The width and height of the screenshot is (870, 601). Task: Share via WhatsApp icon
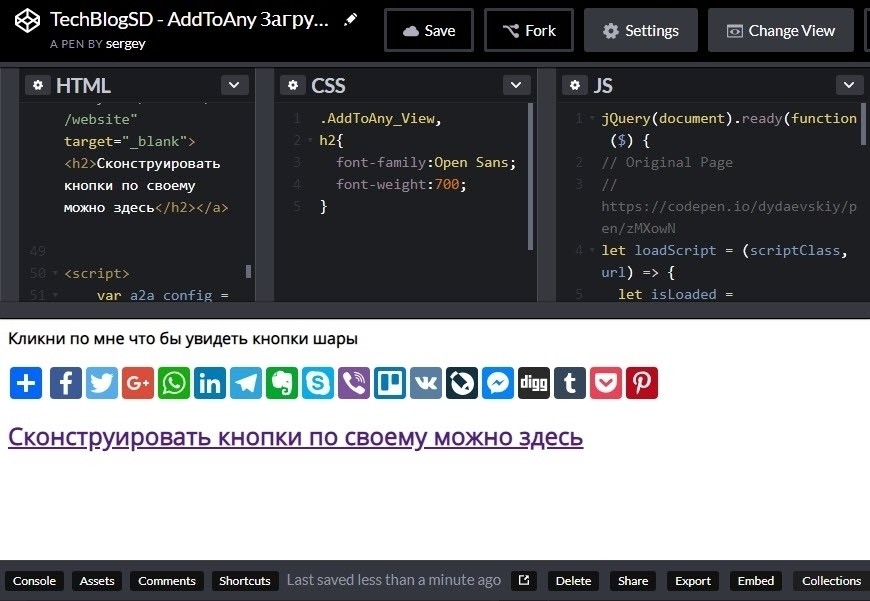tap(174, 383)
